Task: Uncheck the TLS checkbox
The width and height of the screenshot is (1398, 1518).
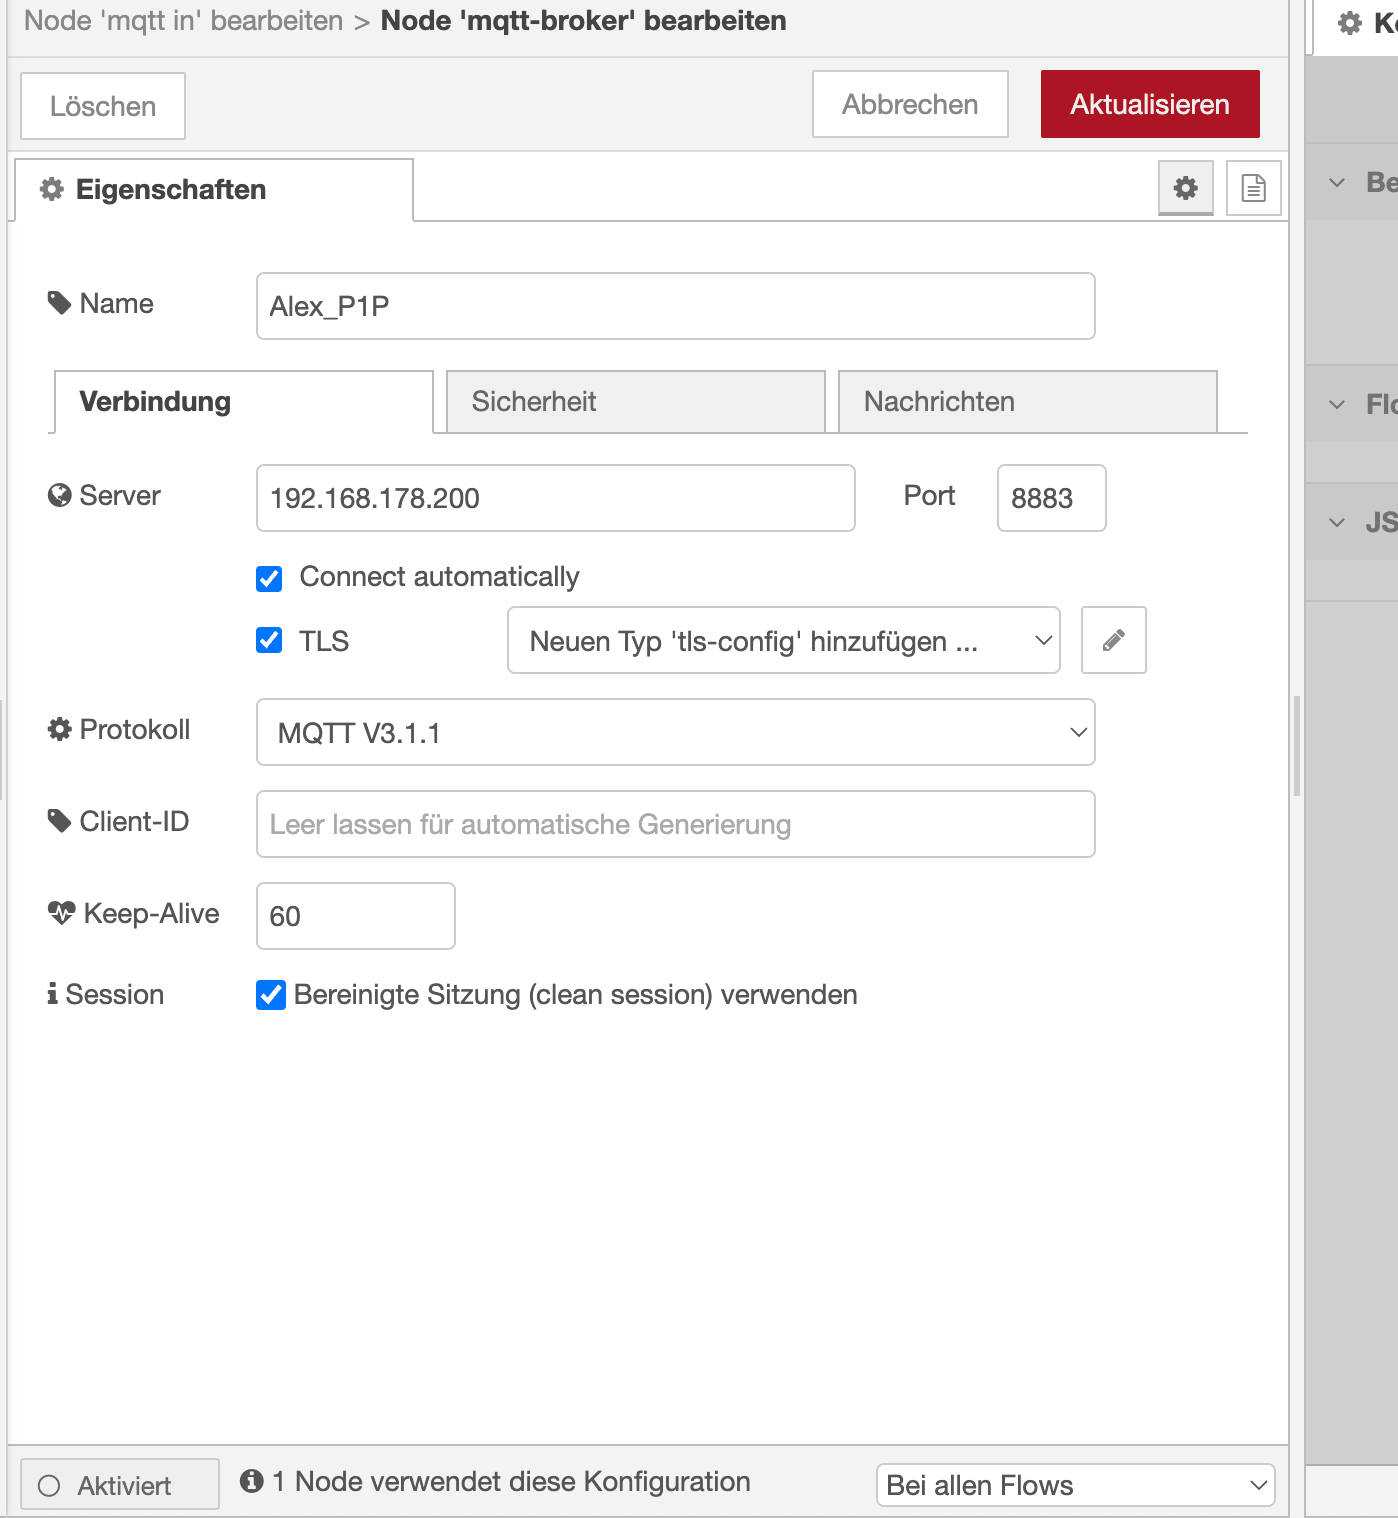Action: 269,640
